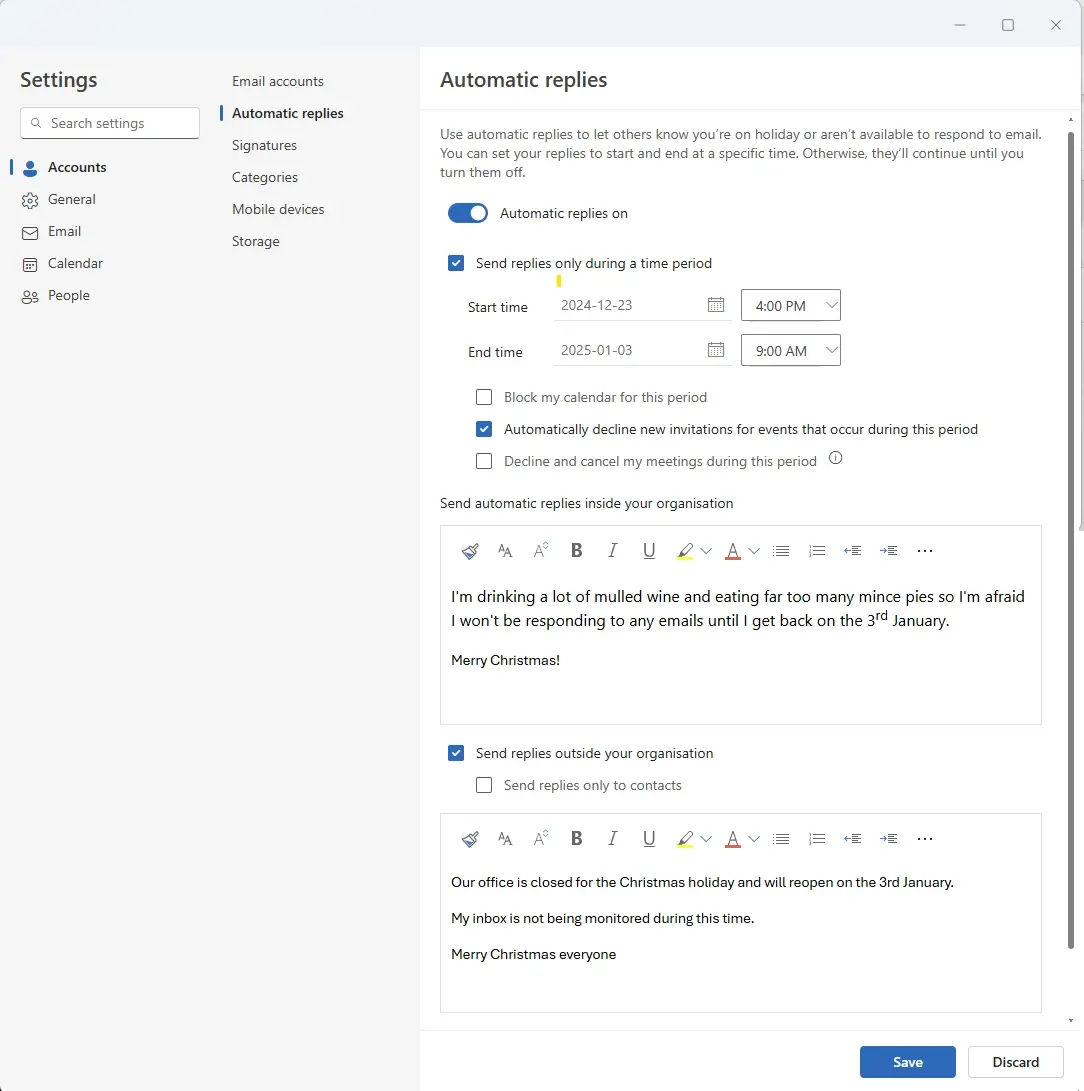Click info icon beside Decline and cancel meetings

(x=836, y=459)
